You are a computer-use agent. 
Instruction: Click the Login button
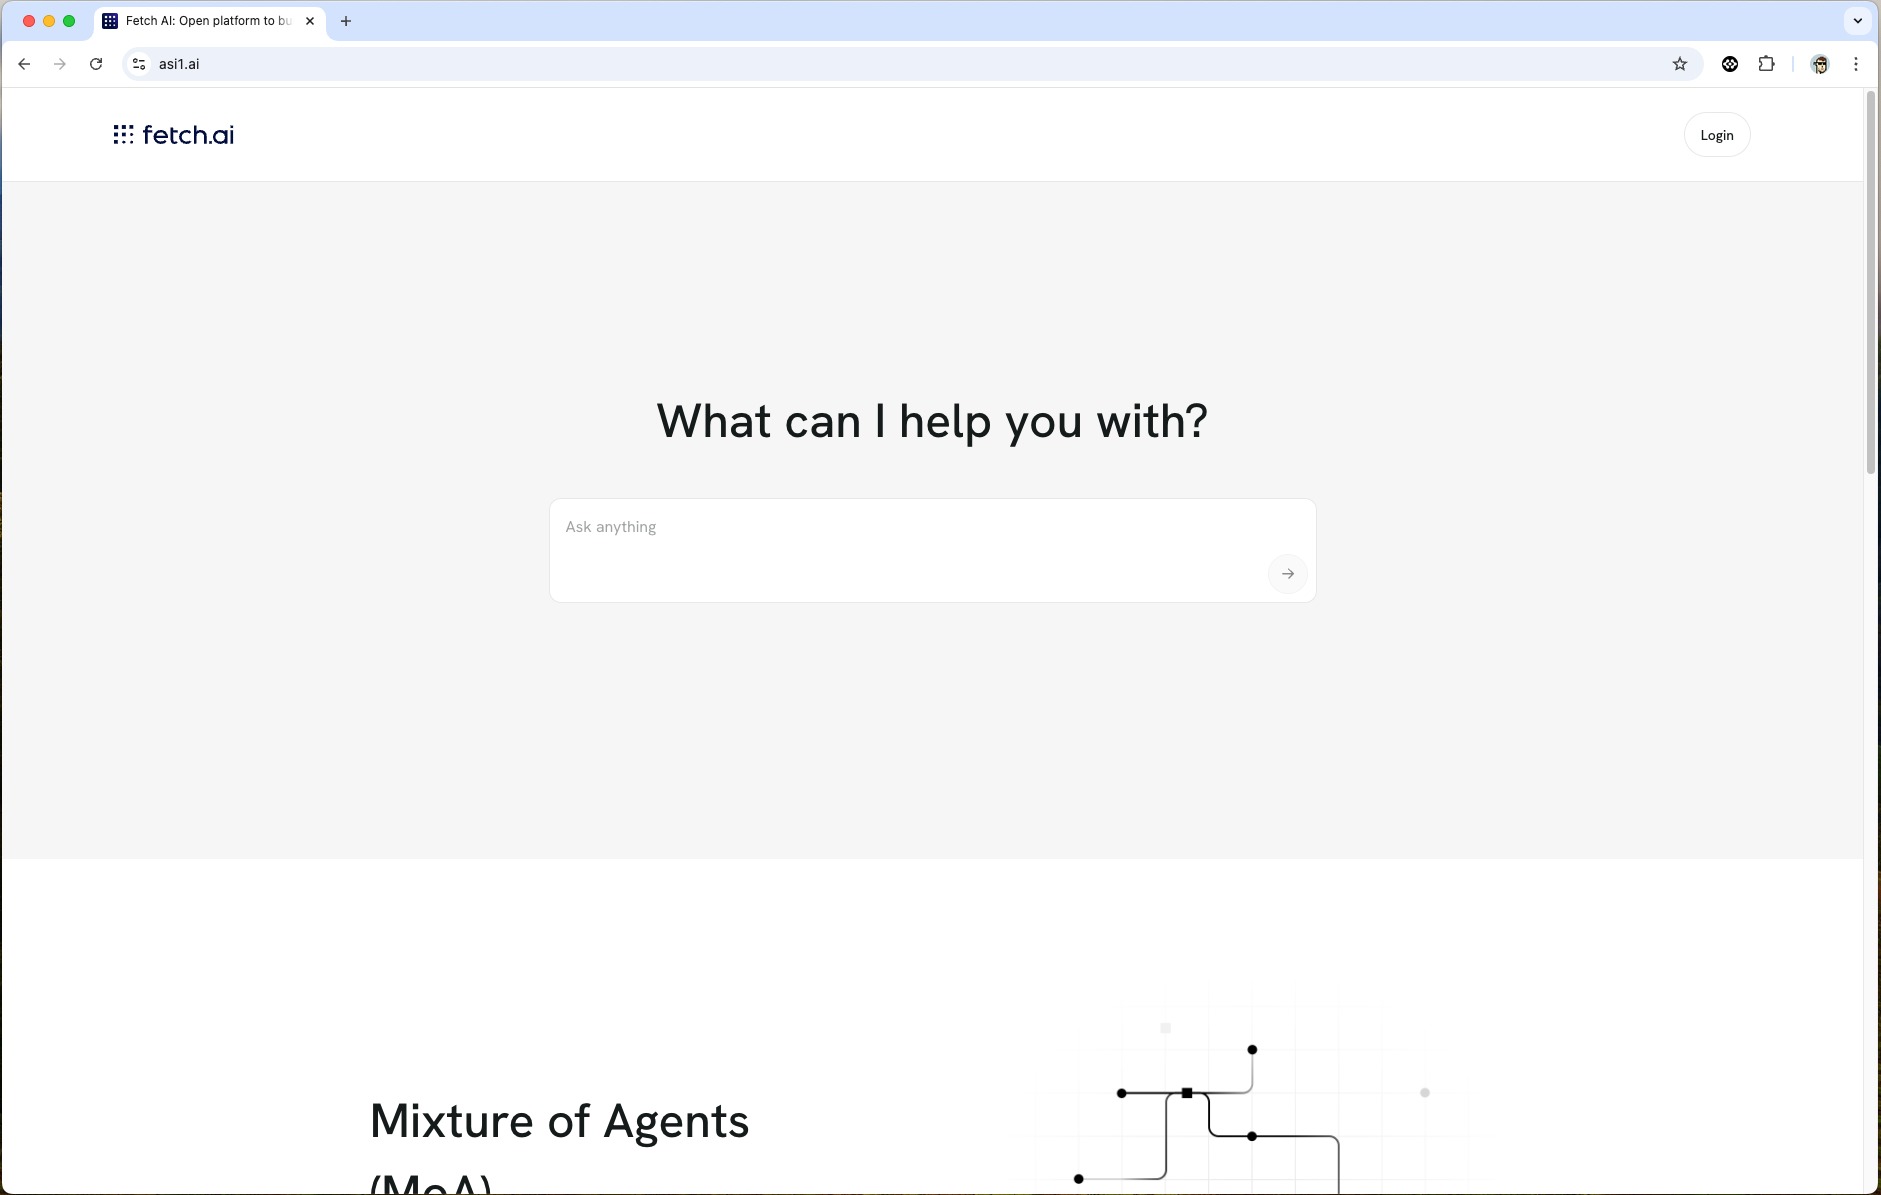[1717, 135]
